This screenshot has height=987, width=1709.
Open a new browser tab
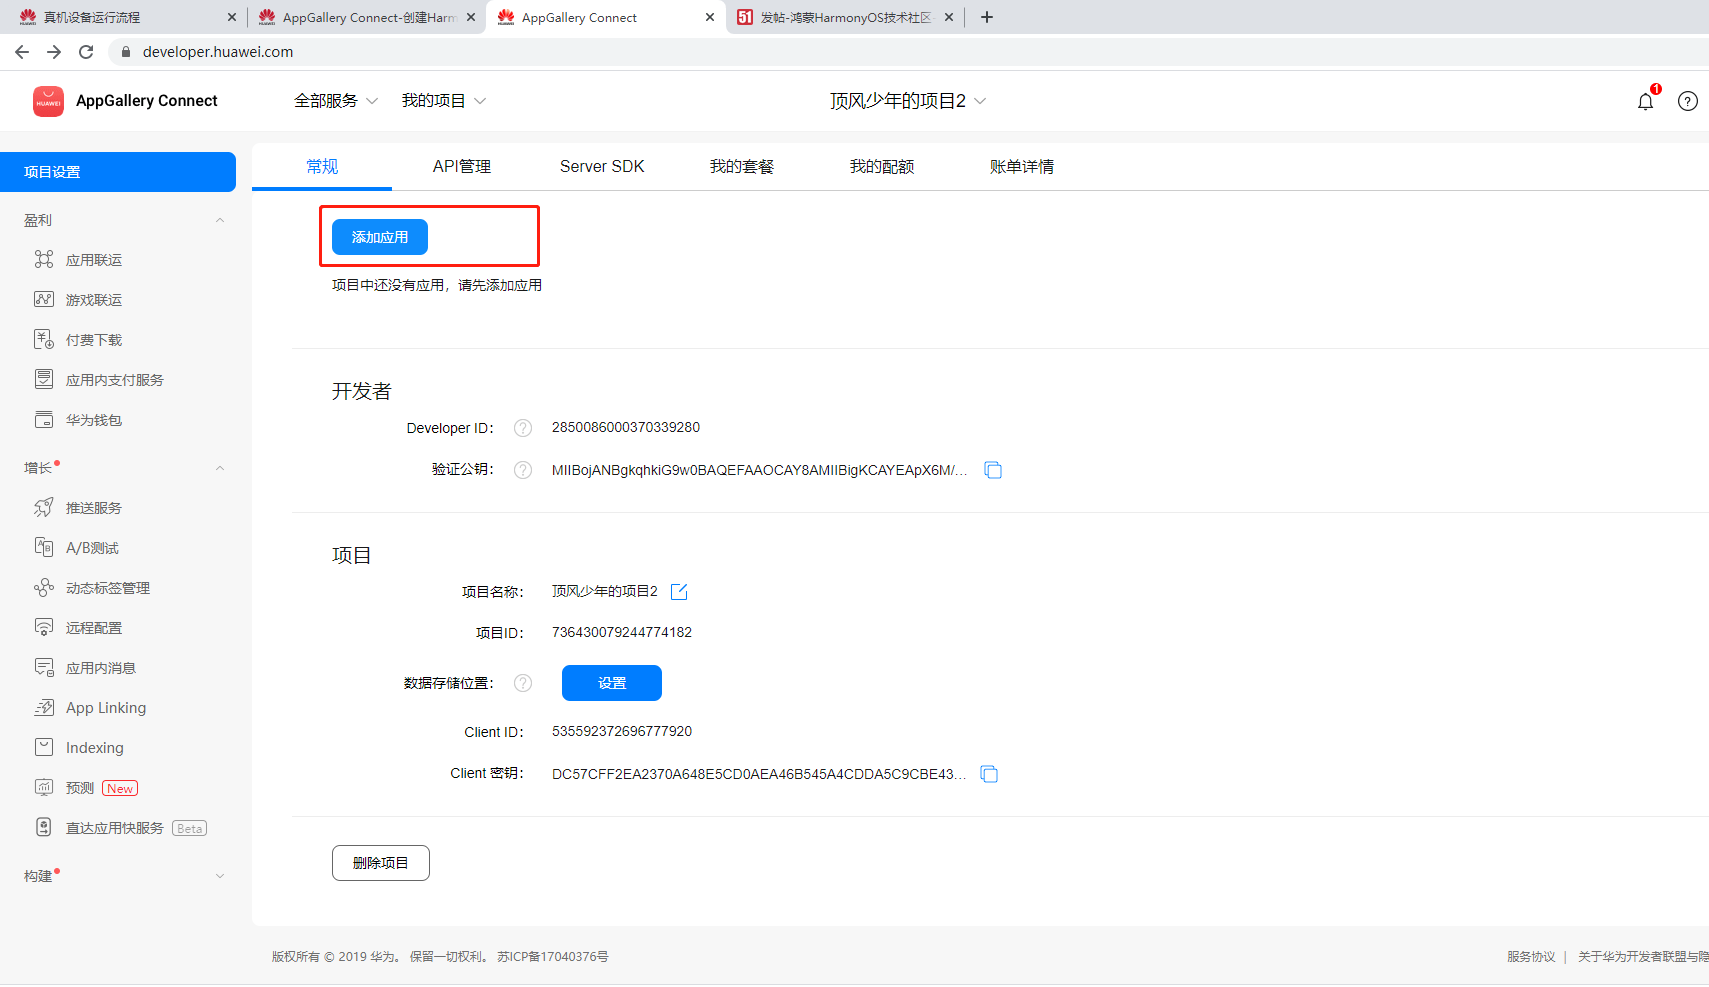pyautogui.click(x=987, y=17)
